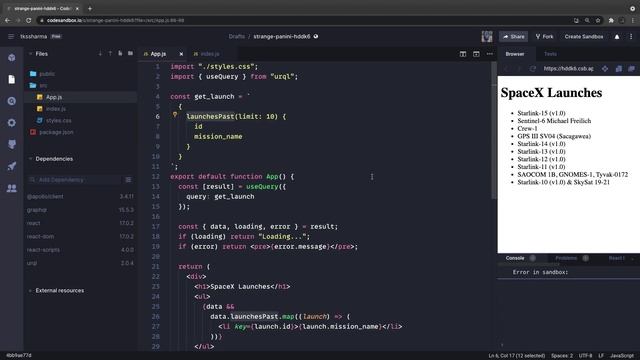Screen dimensions: 640x360
Task: Toggle dependency list view icon
Action: 128,180
